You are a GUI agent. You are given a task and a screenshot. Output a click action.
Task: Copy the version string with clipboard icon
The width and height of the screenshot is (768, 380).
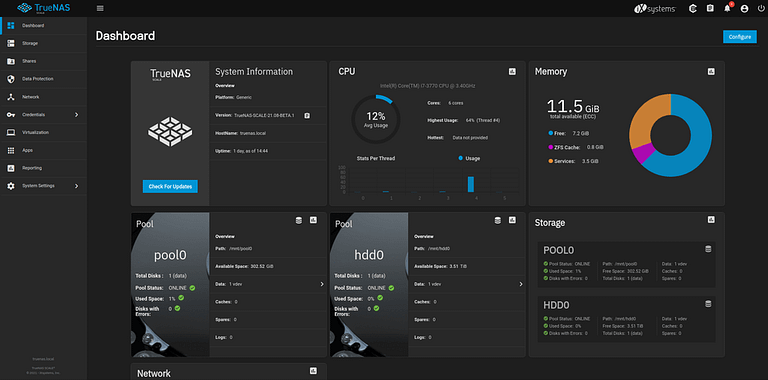coord(307,116)
